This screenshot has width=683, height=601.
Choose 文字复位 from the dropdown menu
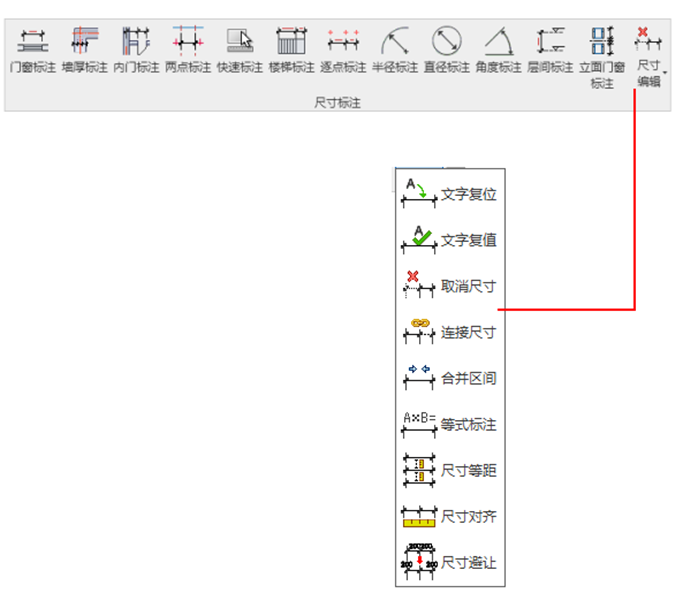[449, 194]
